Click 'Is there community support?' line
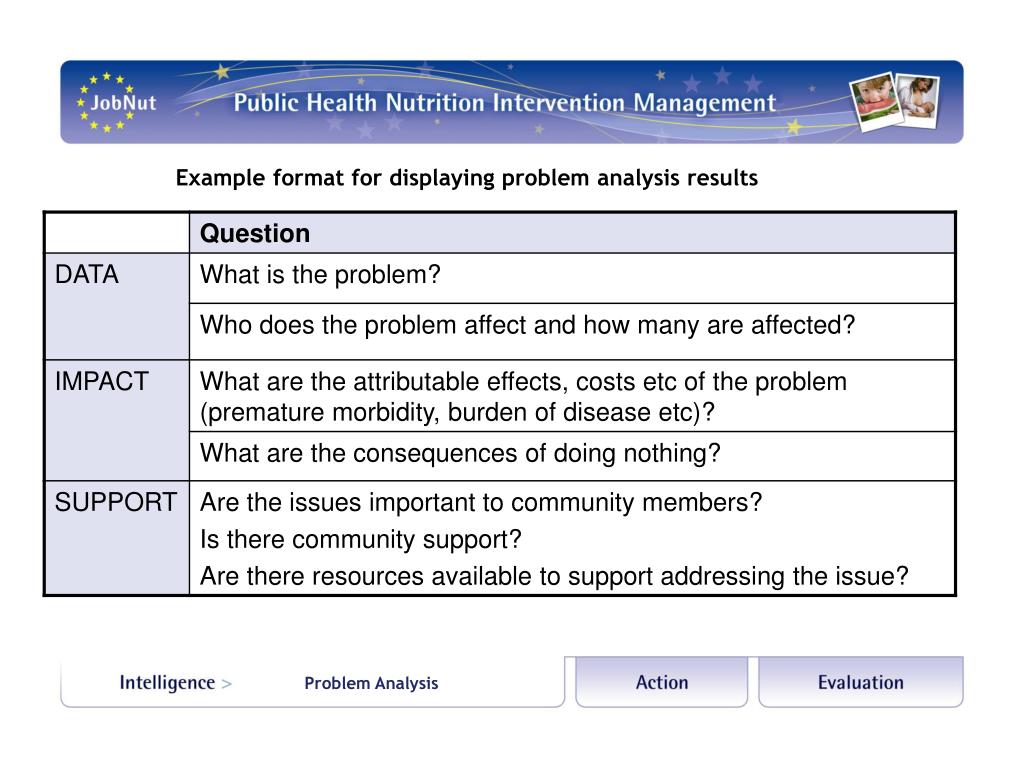The width and height of the screenshot is (1024, 768). [x=361, y=540]
